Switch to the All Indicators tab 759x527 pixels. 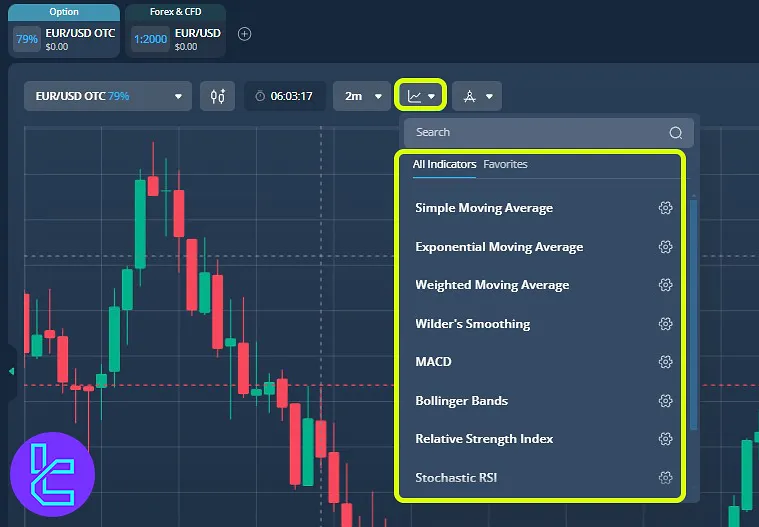pos(444,165)
